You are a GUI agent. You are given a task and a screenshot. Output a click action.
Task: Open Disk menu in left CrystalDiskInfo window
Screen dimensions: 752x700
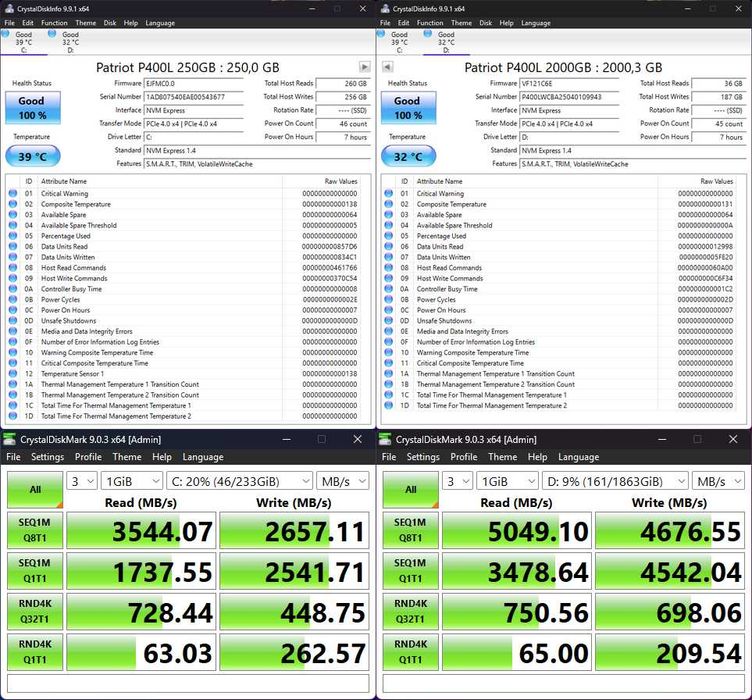[x=110, y=23]
